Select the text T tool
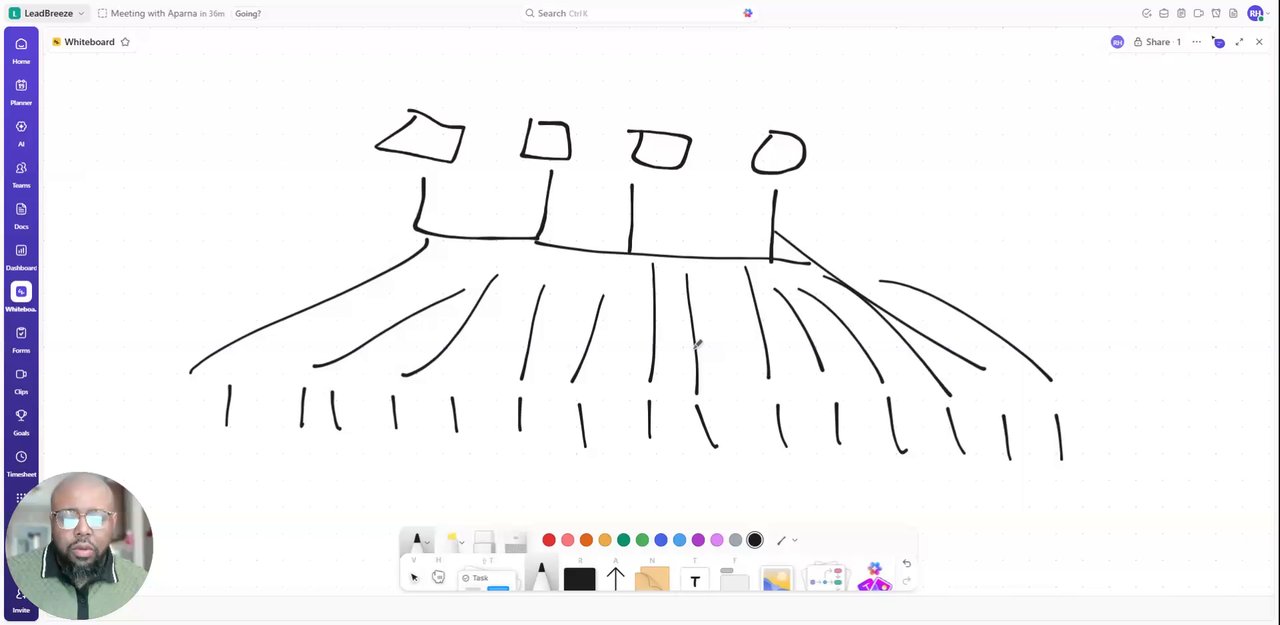1280x625 pixels. [695, 581]
